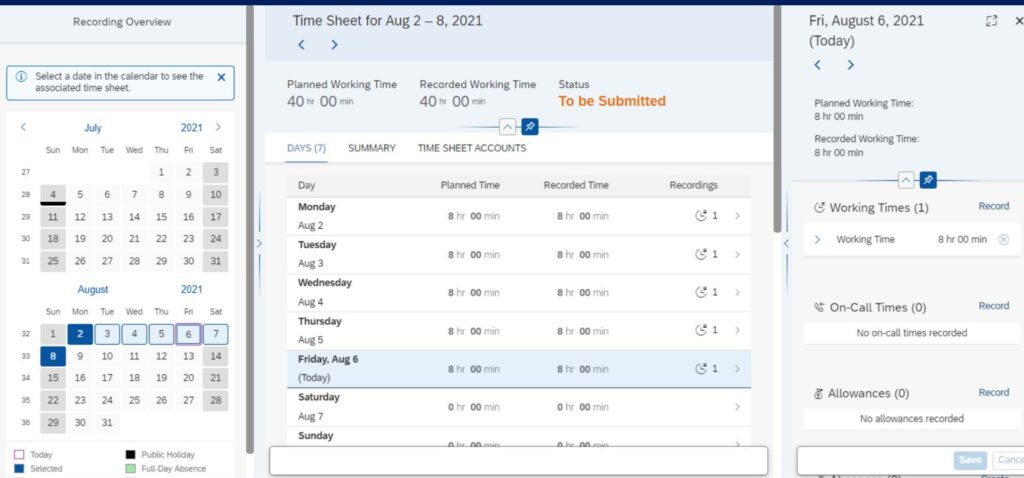Open the July month picker

point(93,128)
